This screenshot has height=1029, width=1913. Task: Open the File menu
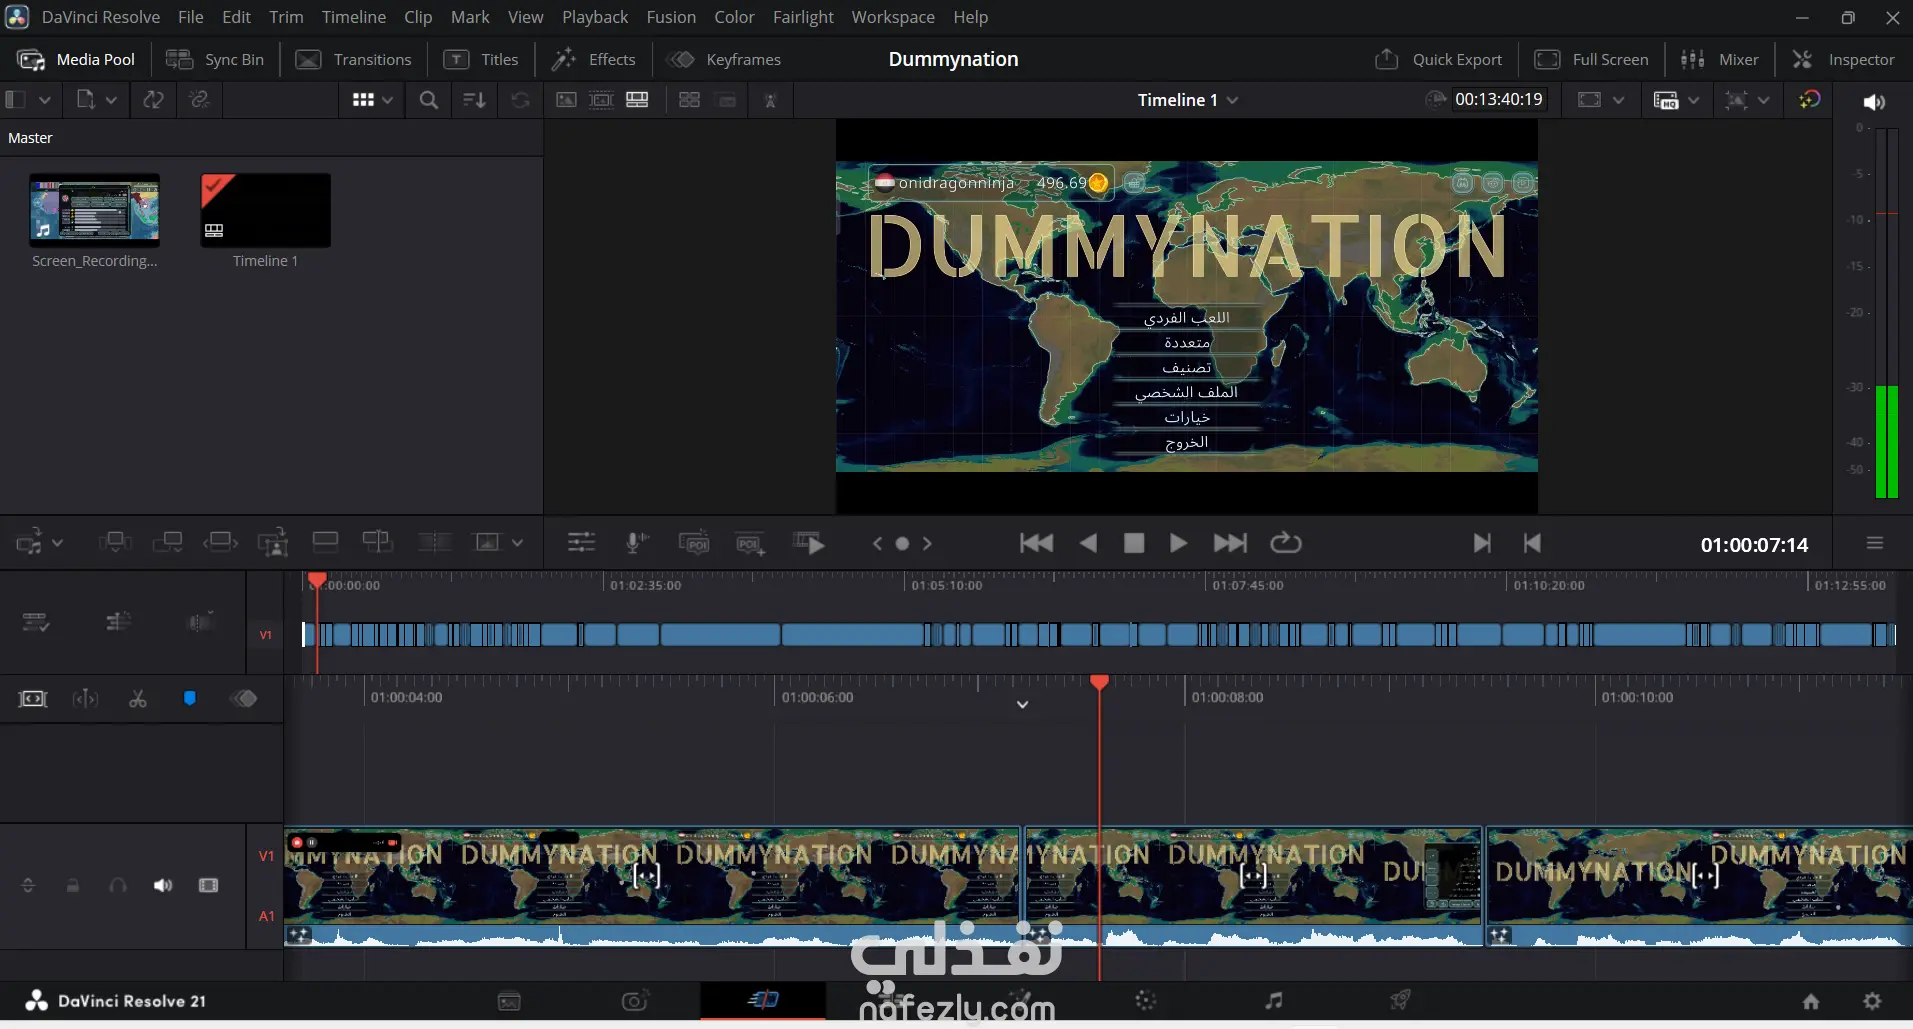(191, 17)
